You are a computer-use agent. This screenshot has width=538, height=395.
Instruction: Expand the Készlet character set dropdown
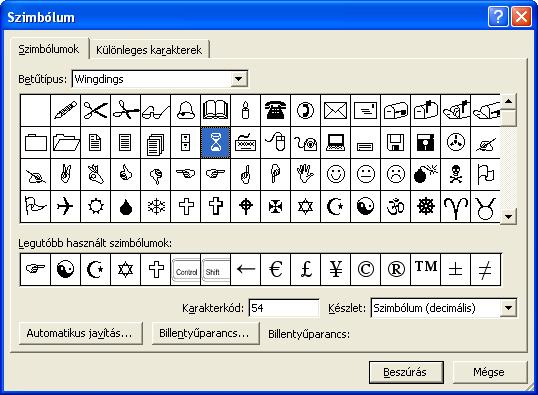tap(508, 308)
